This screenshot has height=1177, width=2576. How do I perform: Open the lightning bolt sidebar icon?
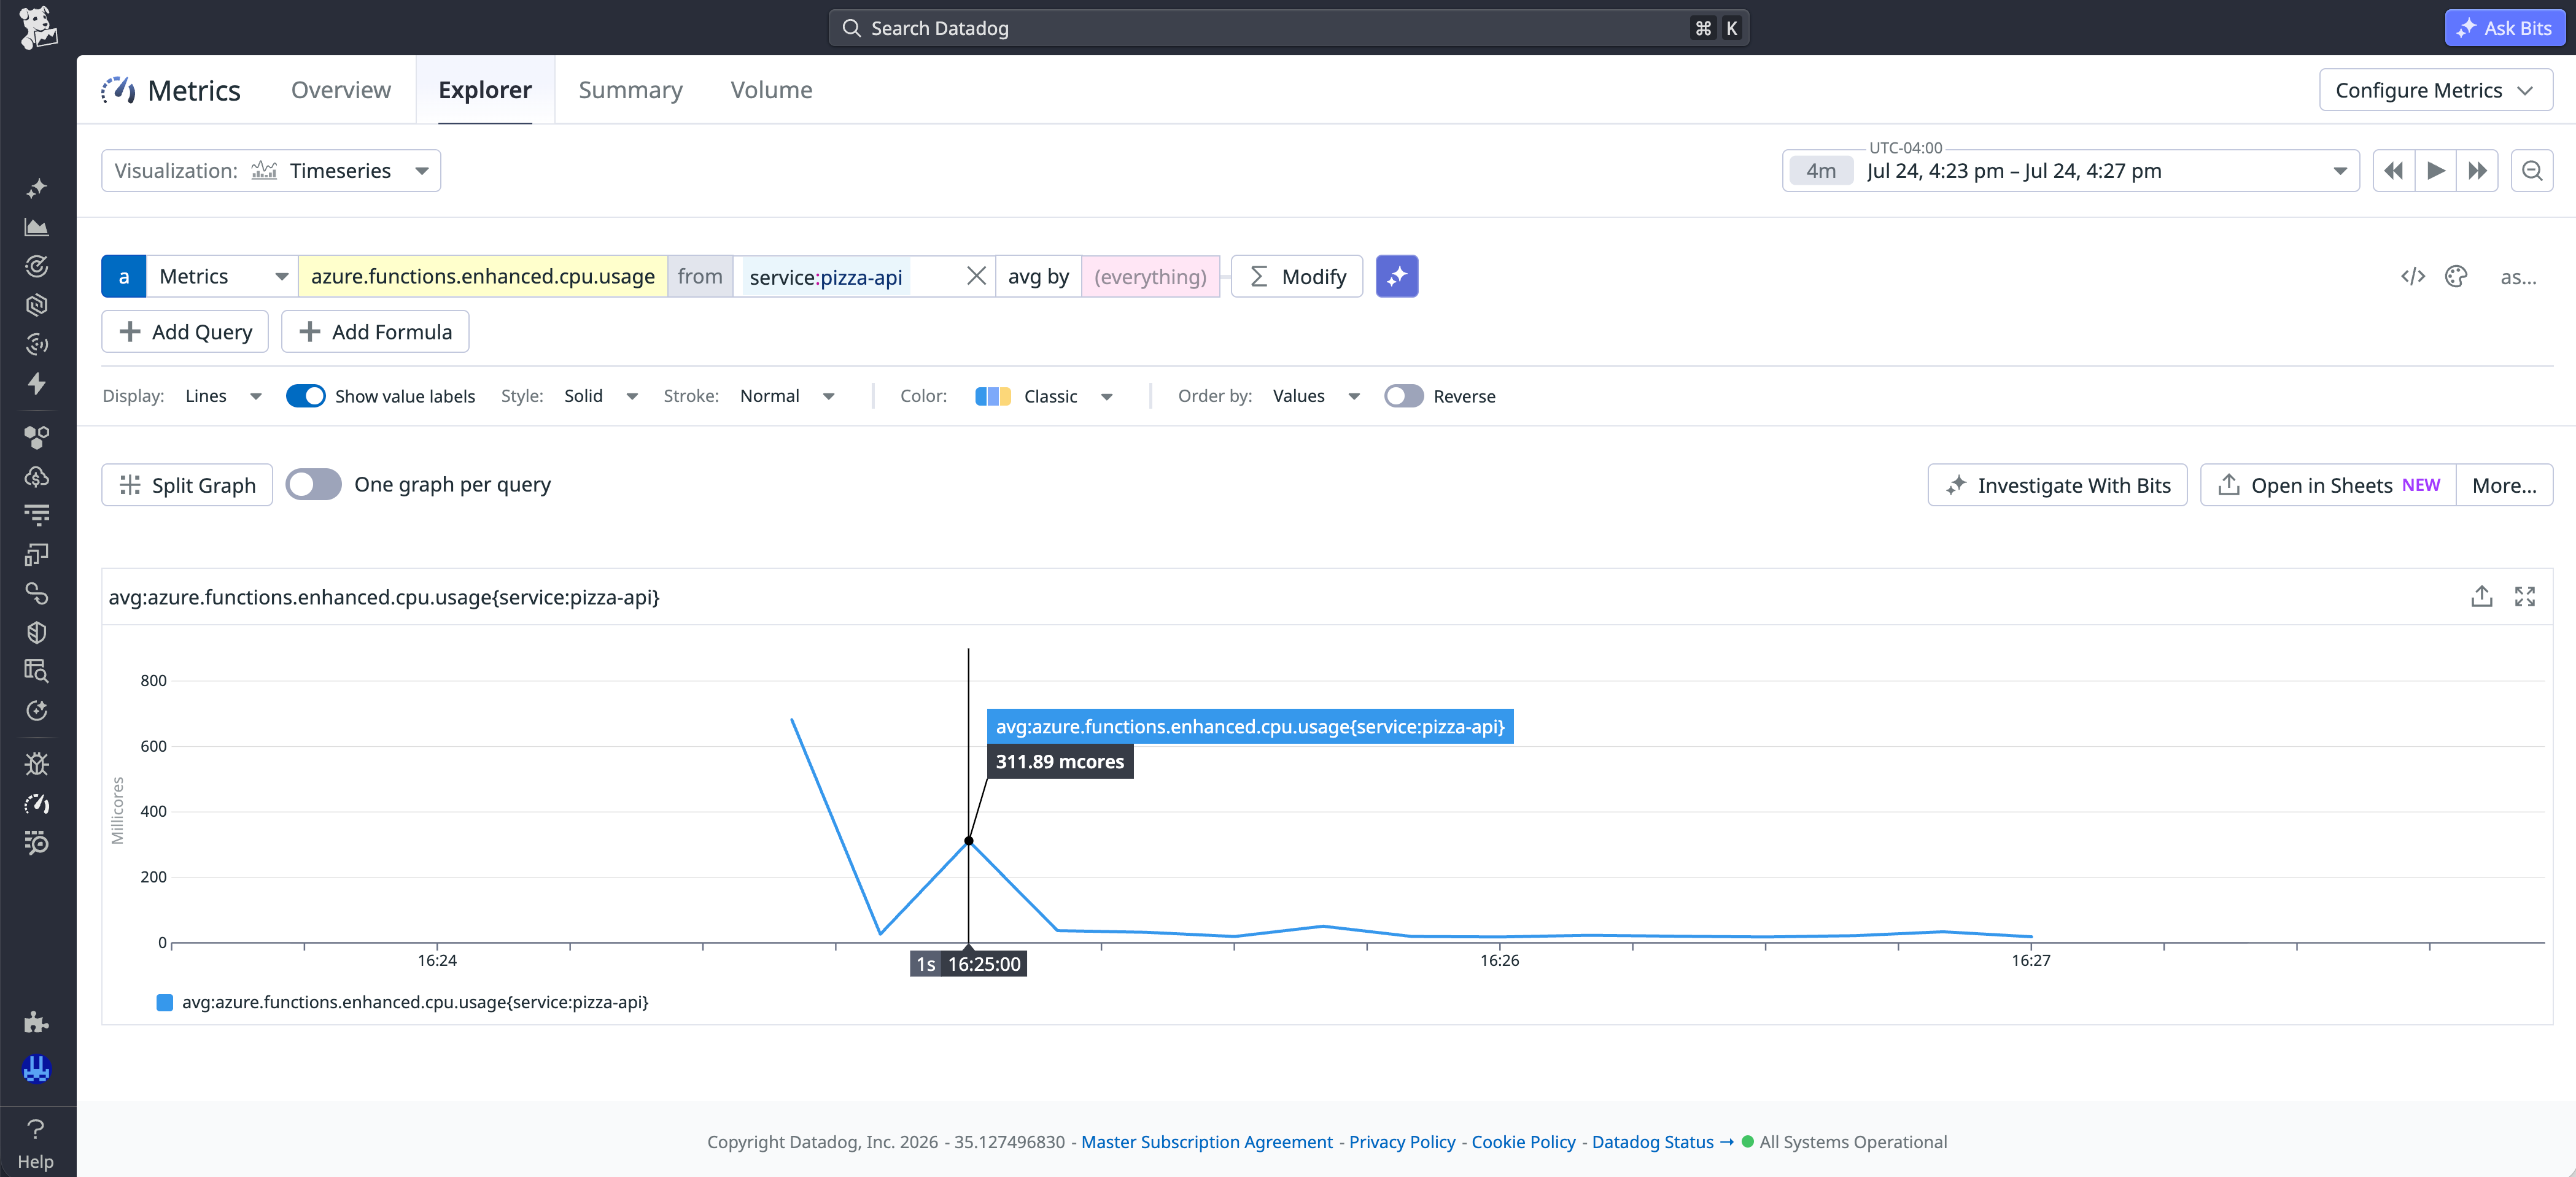click(x=37, y=384)
